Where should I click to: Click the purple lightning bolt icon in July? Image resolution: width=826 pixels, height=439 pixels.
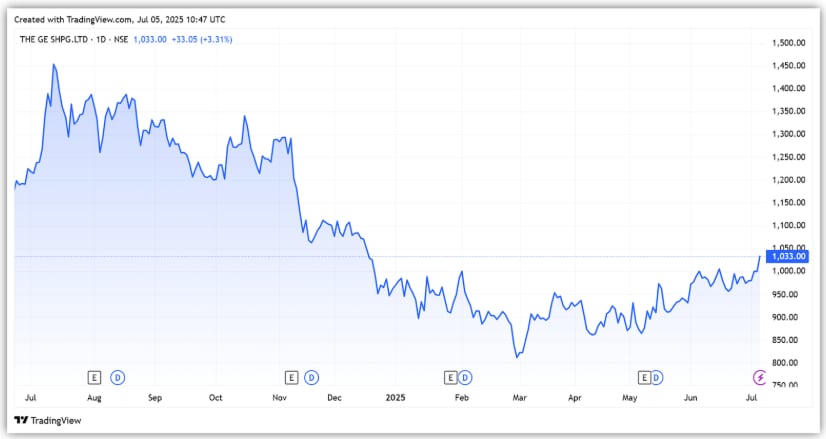[x=758, y=377]
